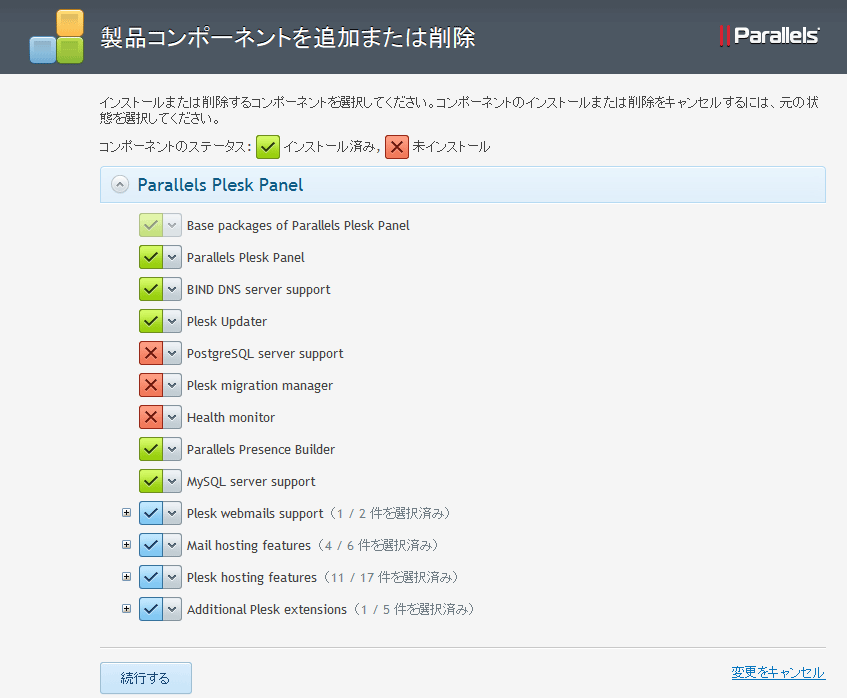
Task: Expand the Plesk hosting features group
Action: (x=126, y=577)
